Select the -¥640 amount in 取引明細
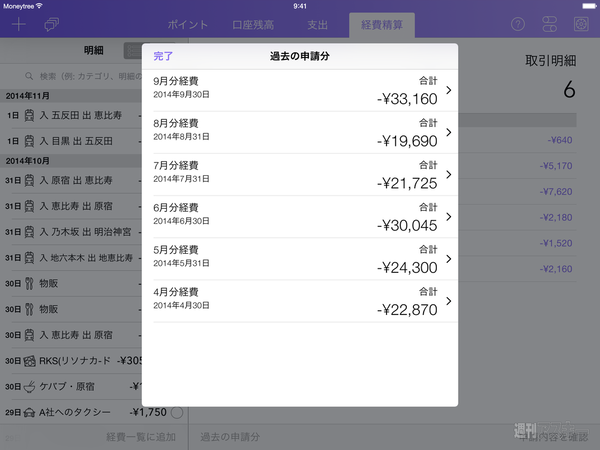The width and height of the screenshot is (600, 450). coord(559,140)
